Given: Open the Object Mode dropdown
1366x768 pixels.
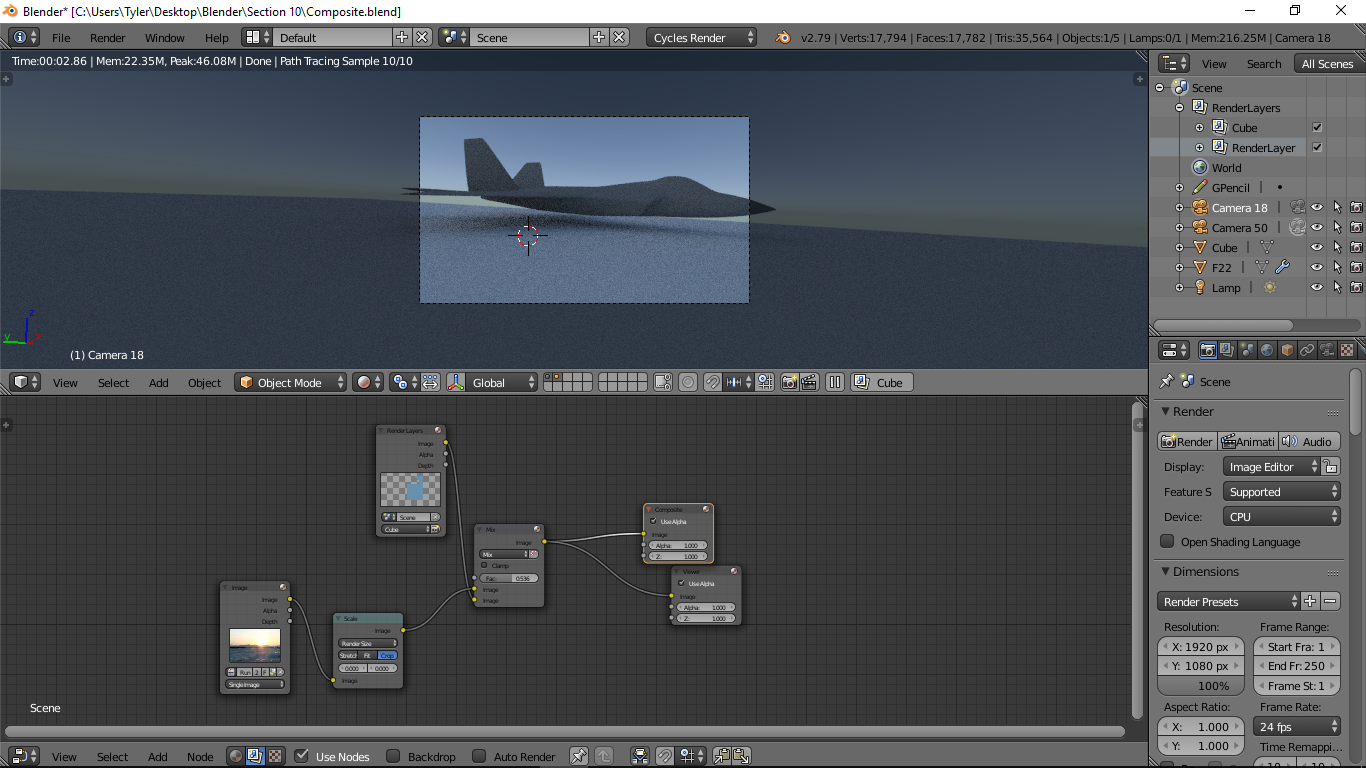Looking at the screenshot, I should 291,382.
